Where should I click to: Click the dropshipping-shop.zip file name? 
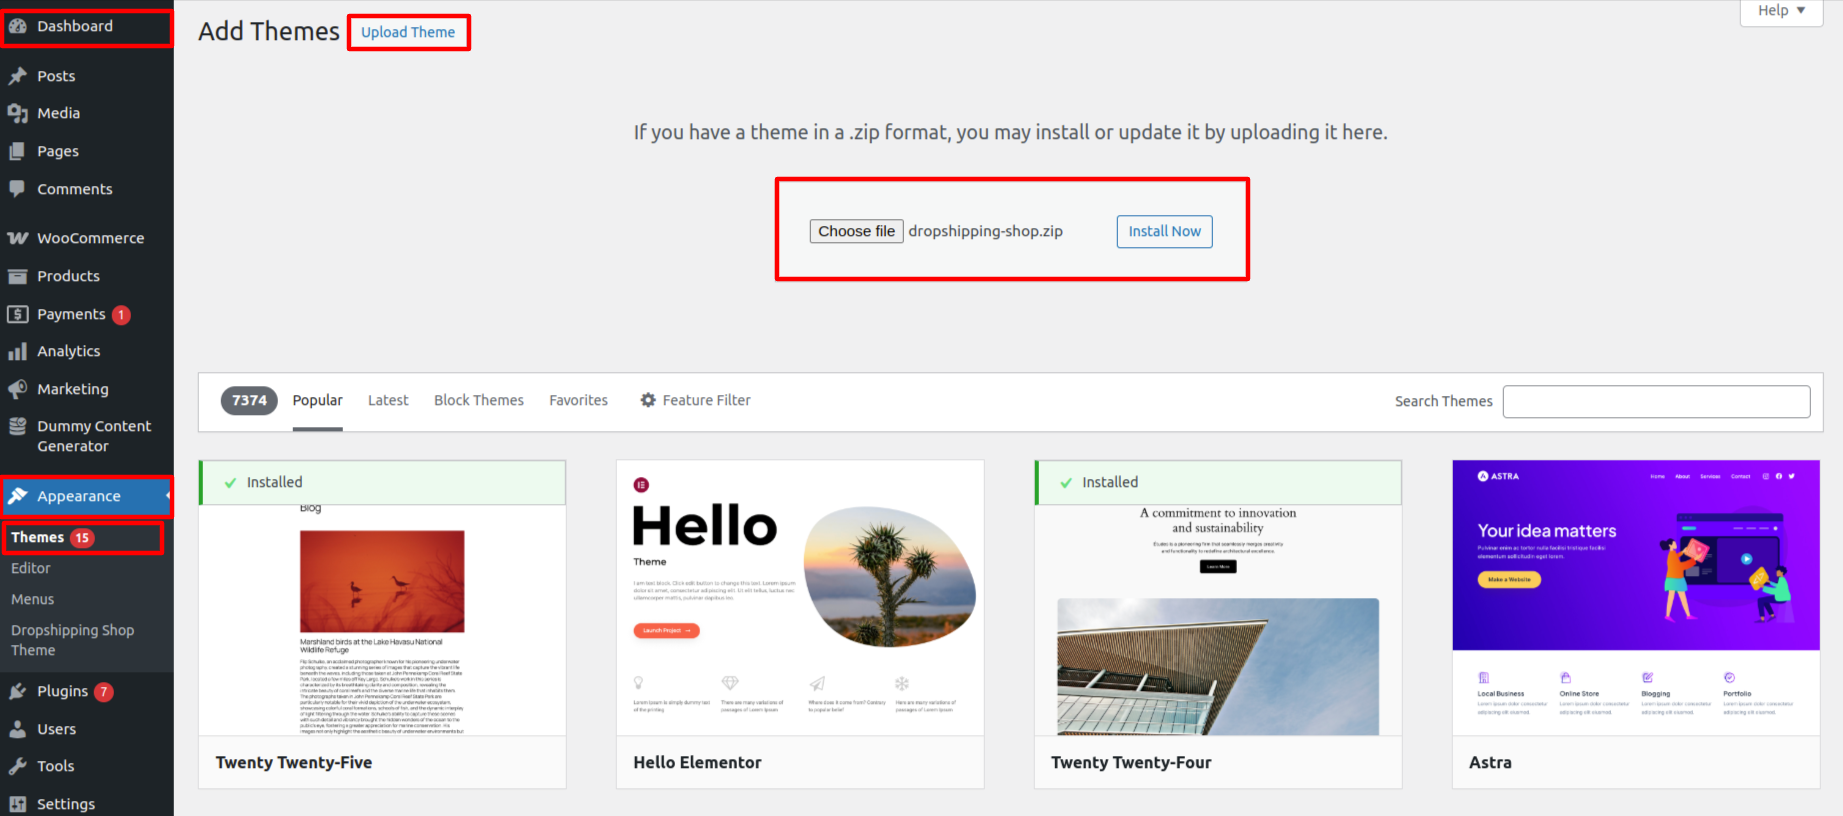click(986, 231)
